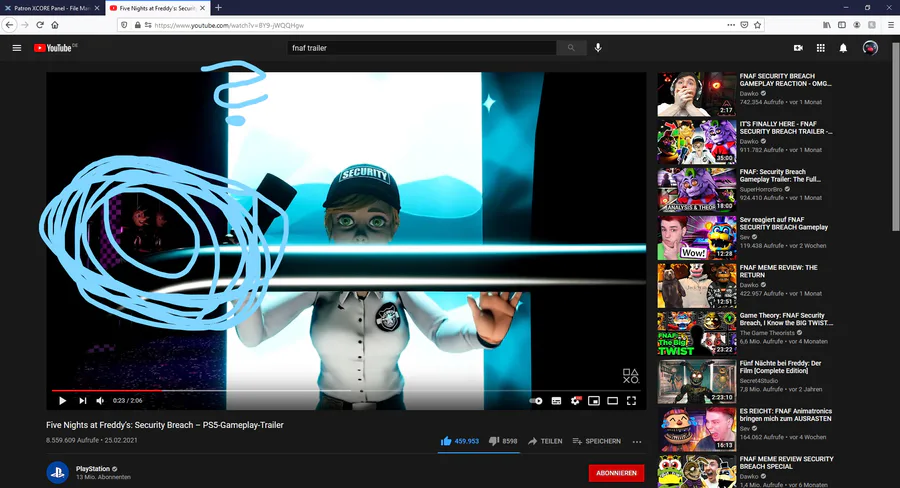Mute the video with the speaker icon
This screenshot has width=900, height=488.
[x=100, y=401]
